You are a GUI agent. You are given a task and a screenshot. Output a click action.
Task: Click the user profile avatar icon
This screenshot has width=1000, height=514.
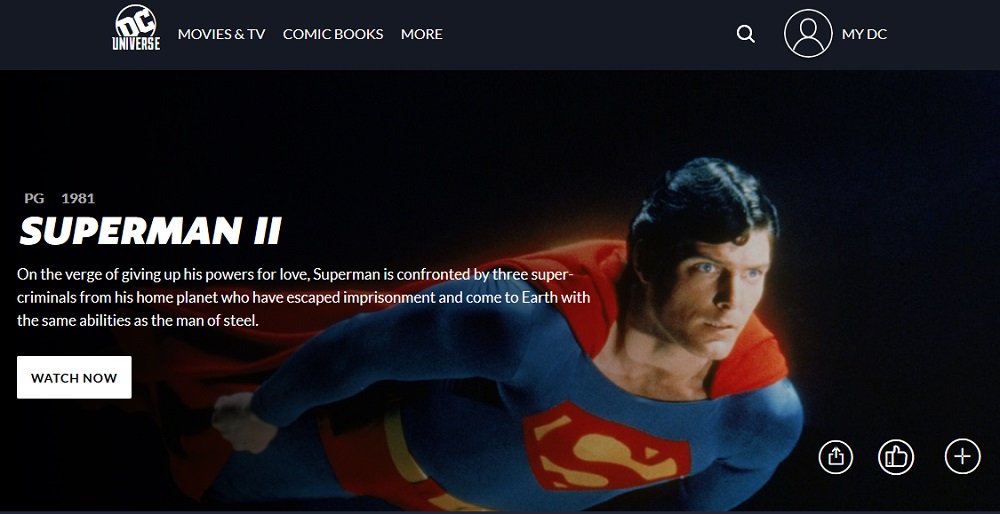tap(808, 33)
